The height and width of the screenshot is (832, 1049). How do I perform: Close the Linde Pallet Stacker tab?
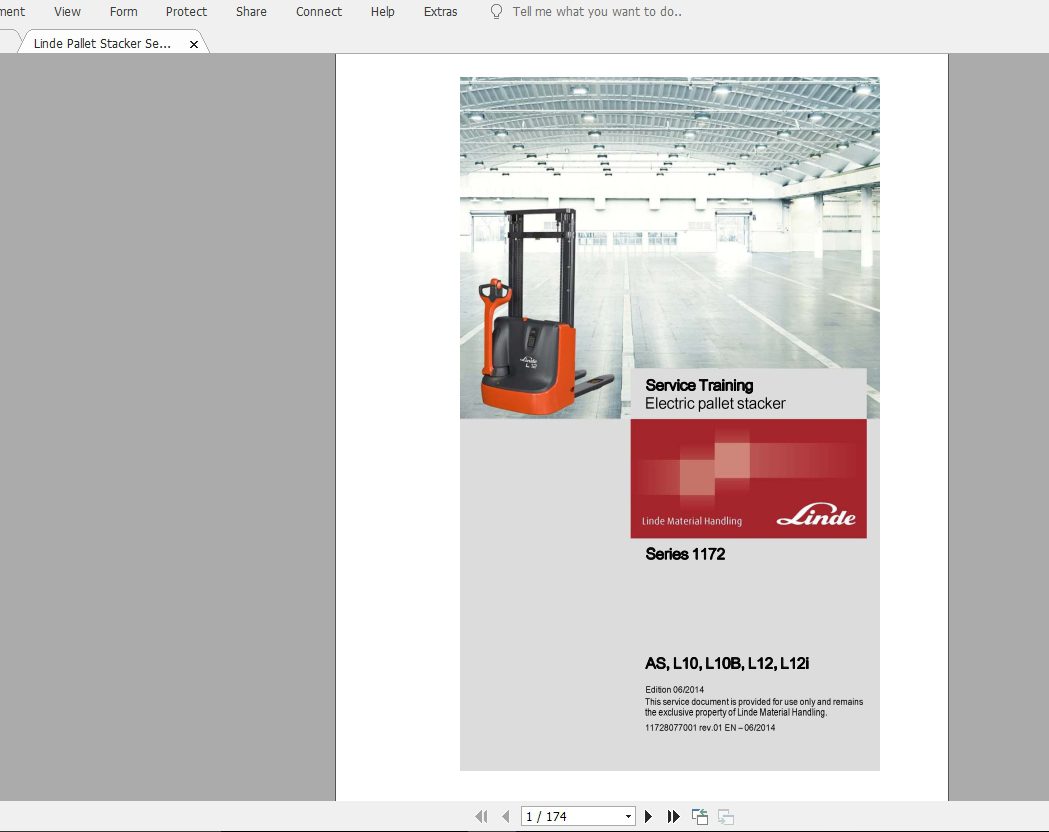tap(193, 44)
